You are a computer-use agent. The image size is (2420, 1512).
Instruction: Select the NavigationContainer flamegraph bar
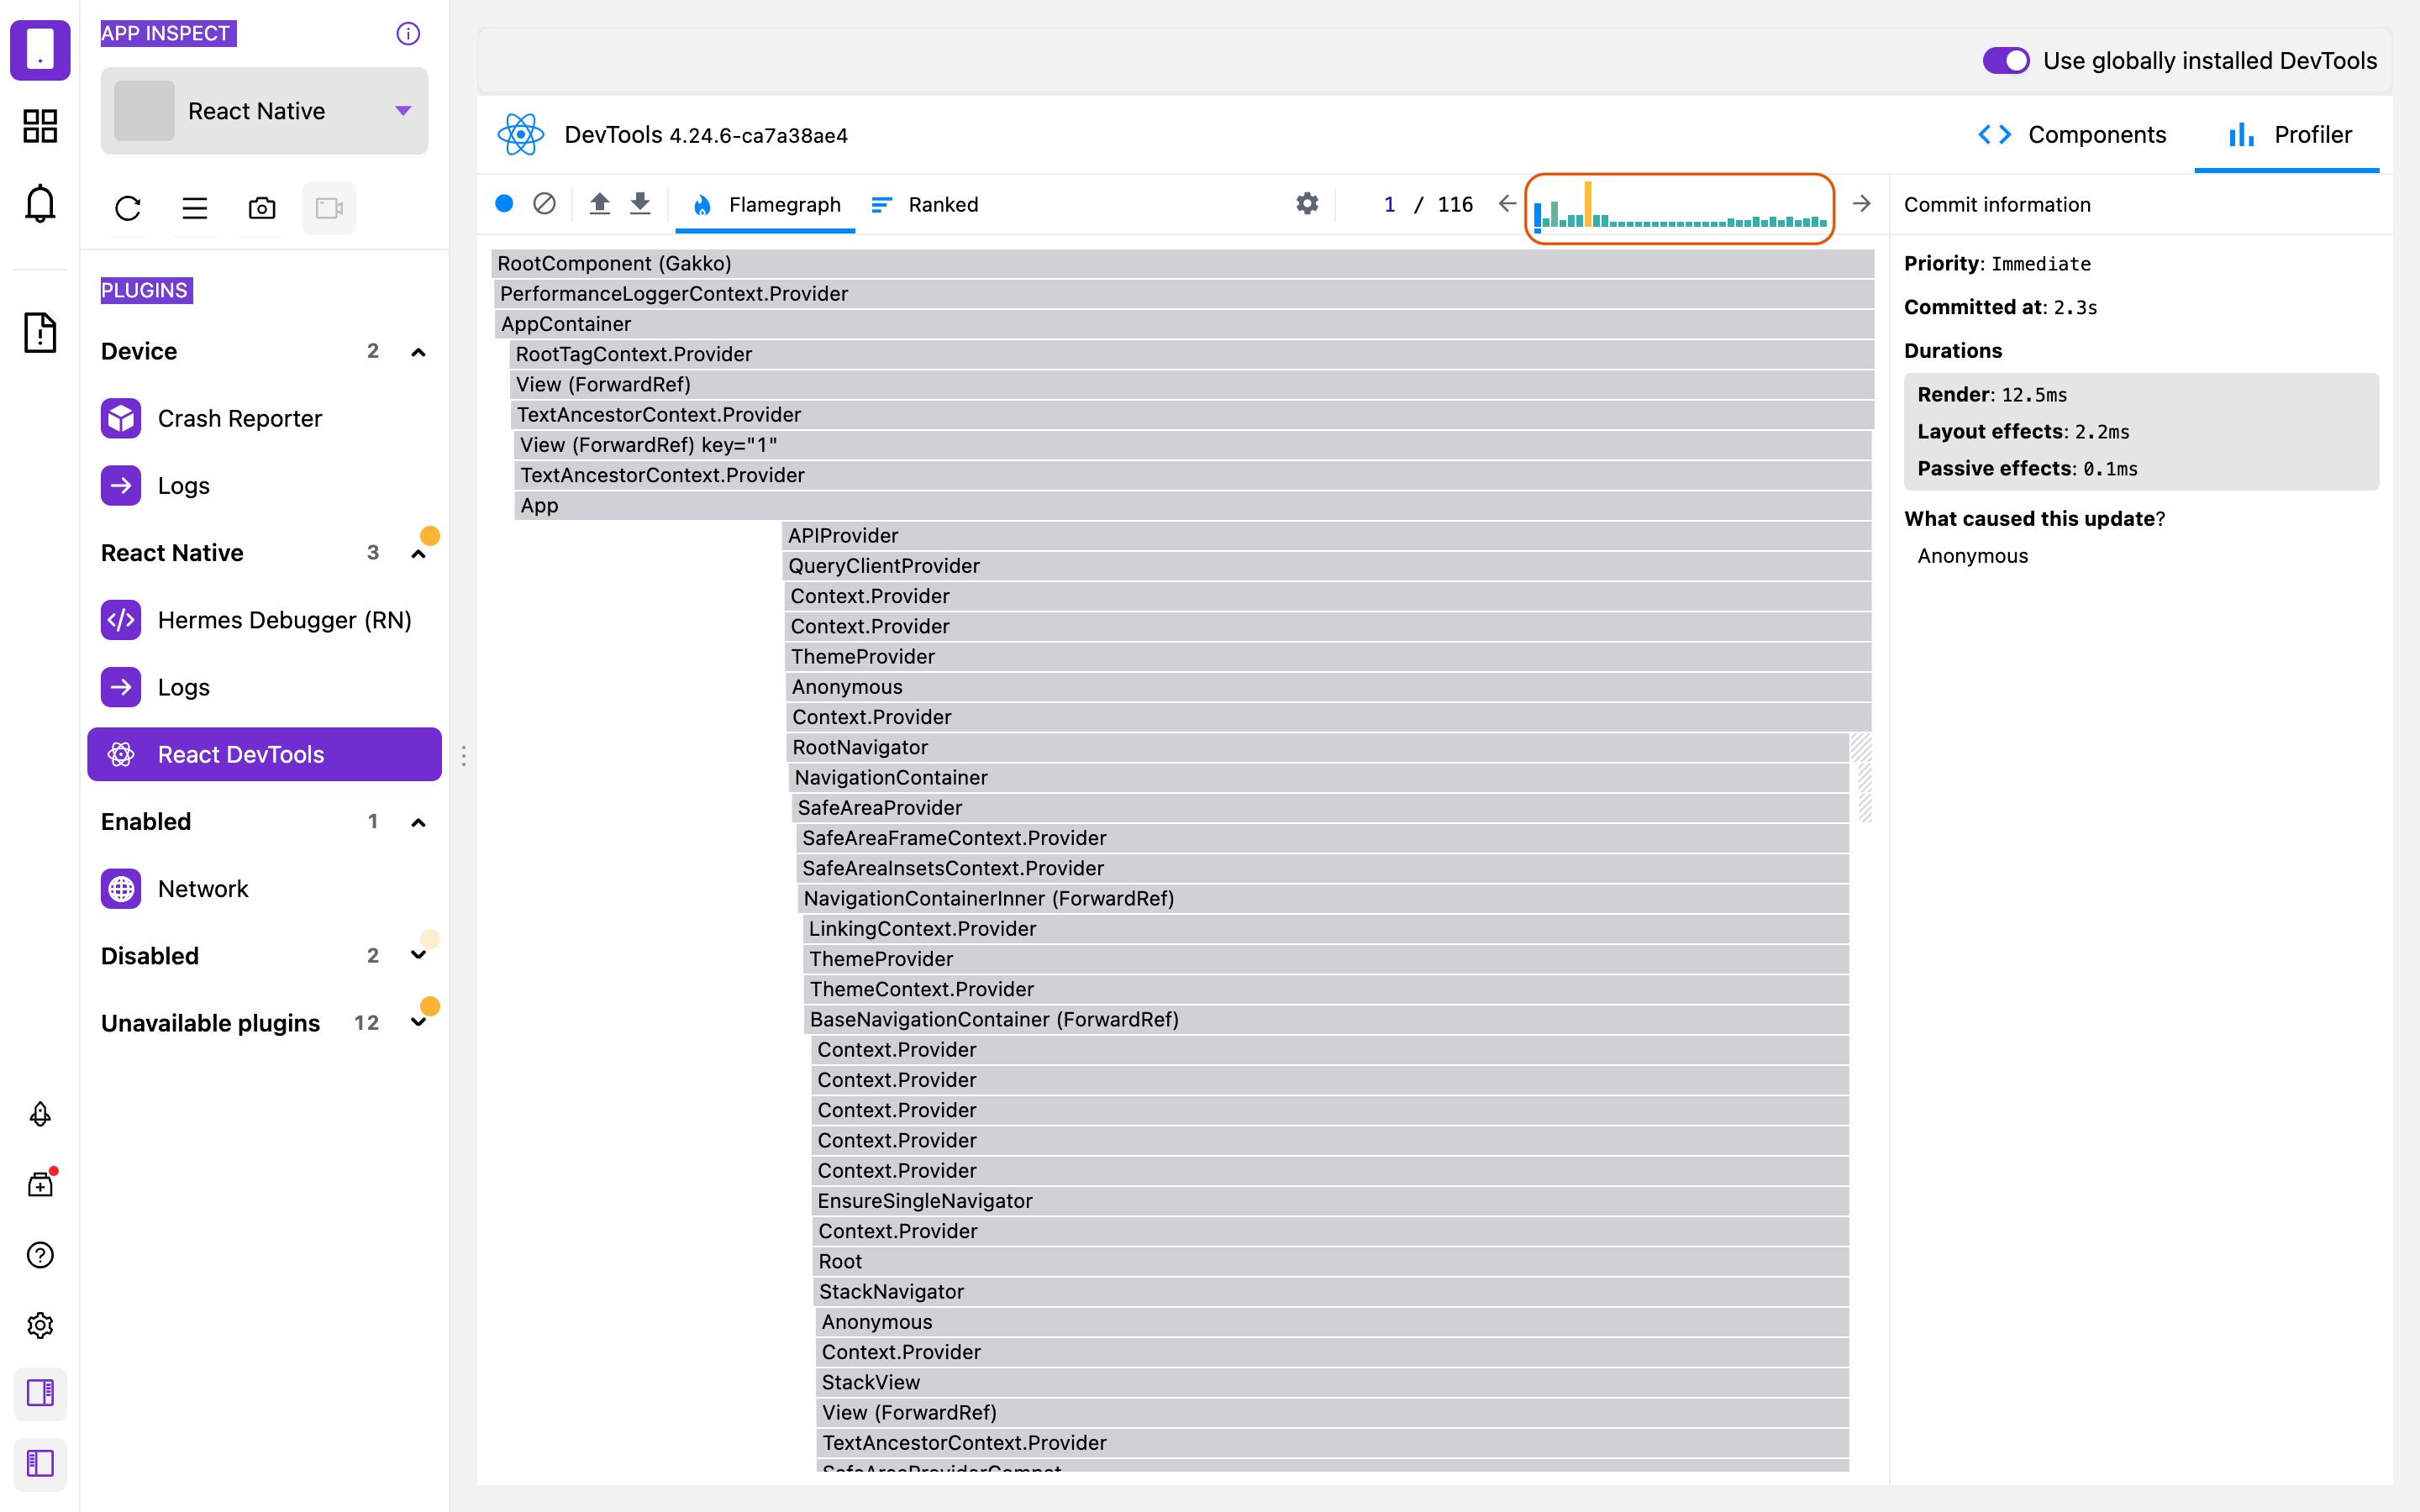[1319, 777]
